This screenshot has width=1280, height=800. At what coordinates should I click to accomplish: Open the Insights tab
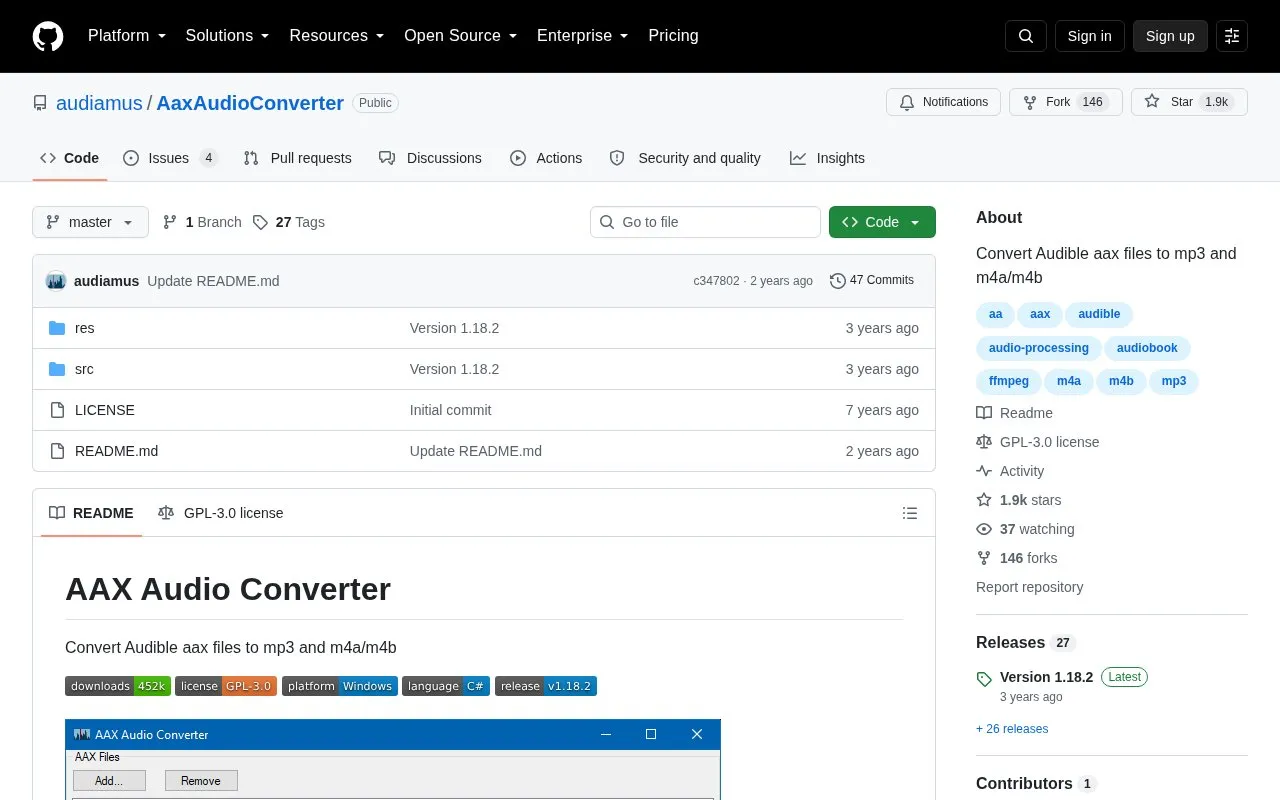tap(827, 158)
